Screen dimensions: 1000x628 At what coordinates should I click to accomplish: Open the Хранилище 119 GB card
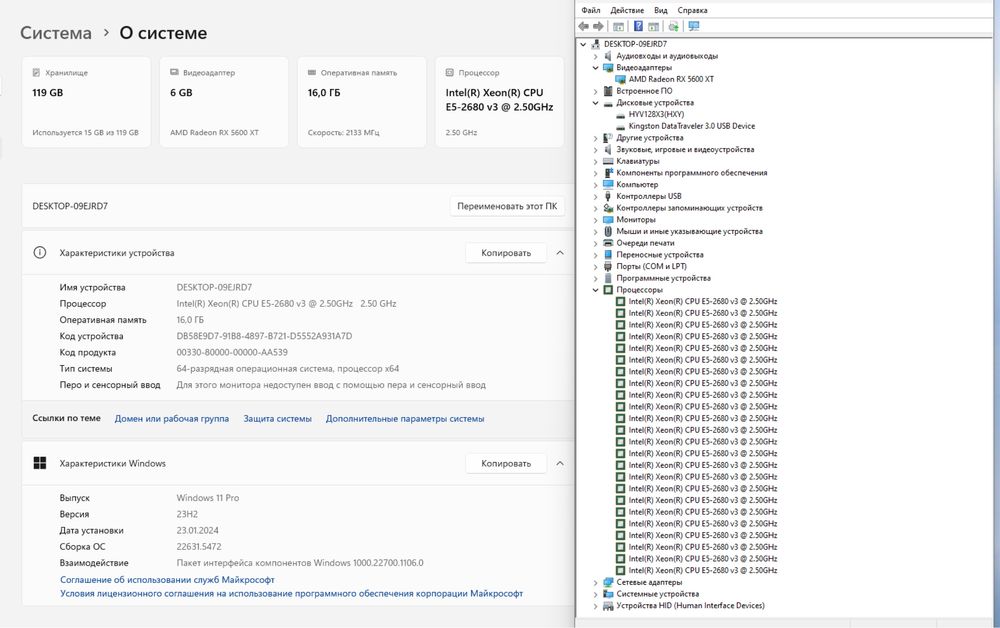click(x=86, y=102)
